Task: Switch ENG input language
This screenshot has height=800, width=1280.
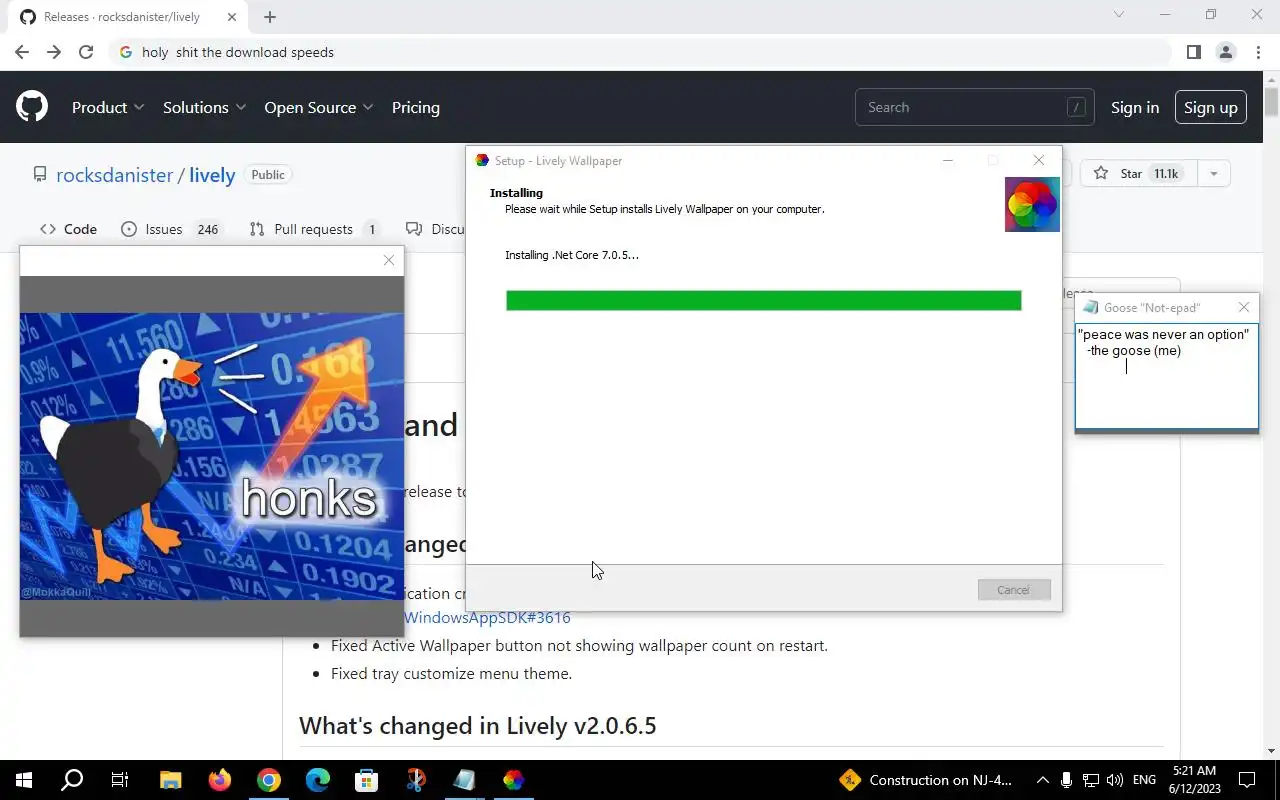Action: 1144,780
